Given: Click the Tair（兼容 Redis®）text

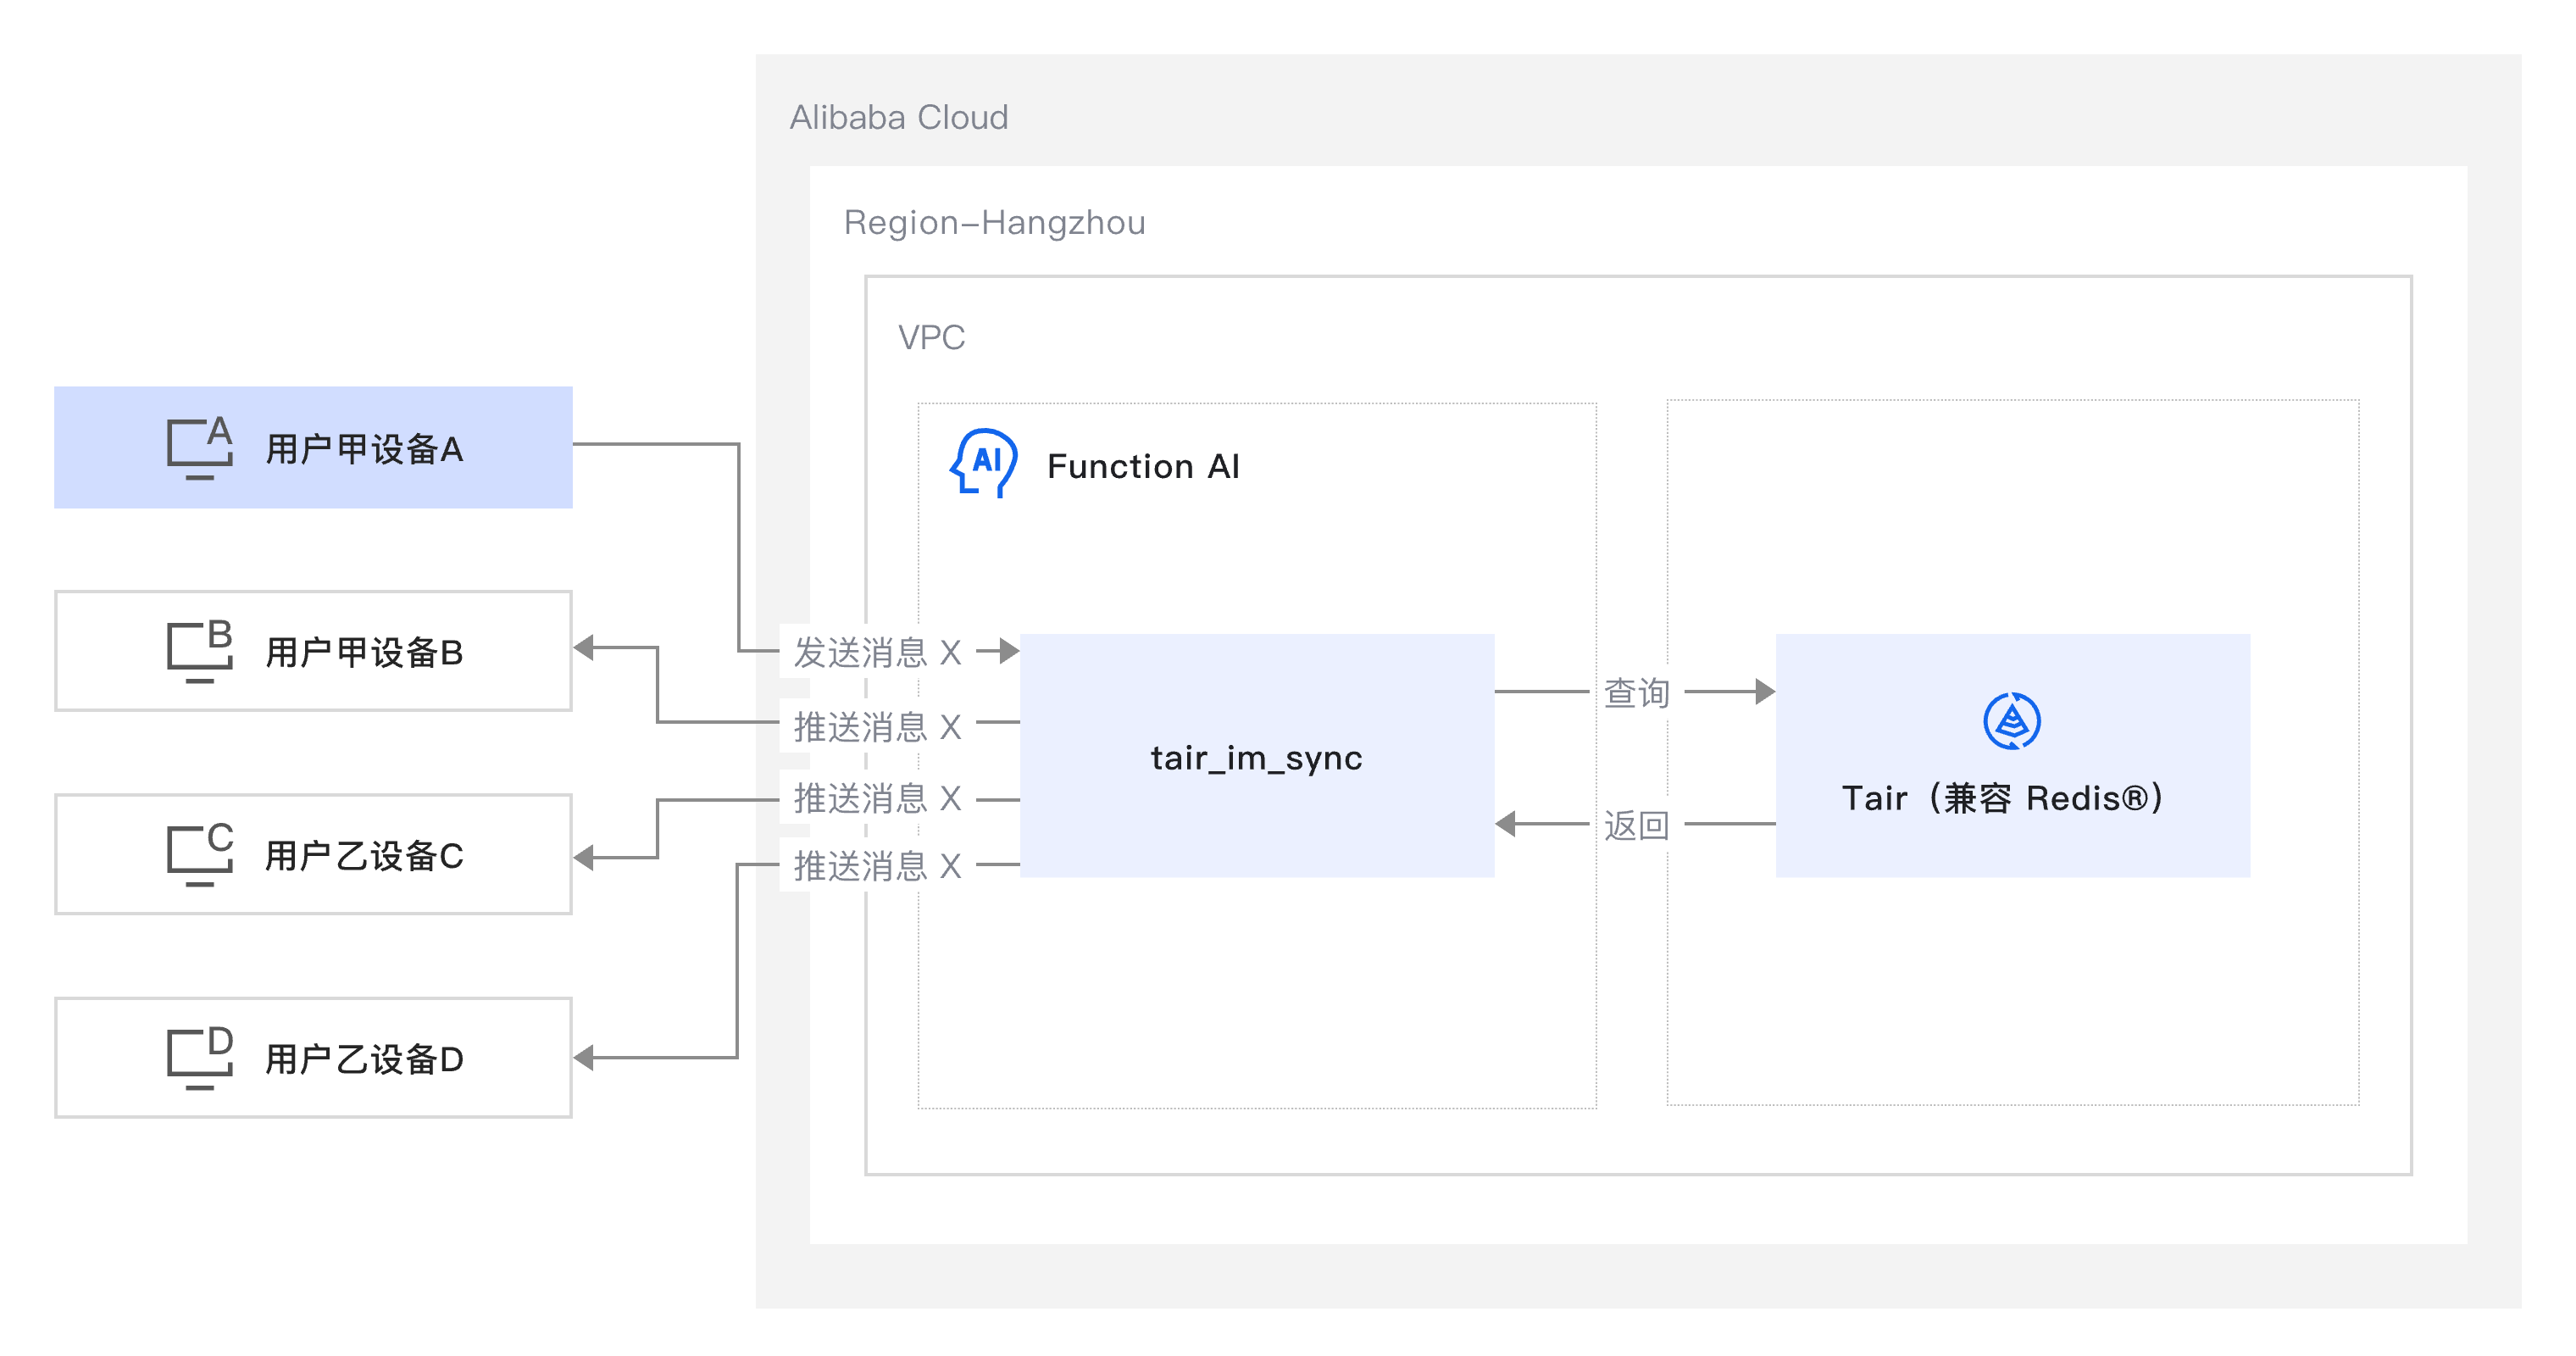Looking at the screenshot, I should (x=2003, y=798).
